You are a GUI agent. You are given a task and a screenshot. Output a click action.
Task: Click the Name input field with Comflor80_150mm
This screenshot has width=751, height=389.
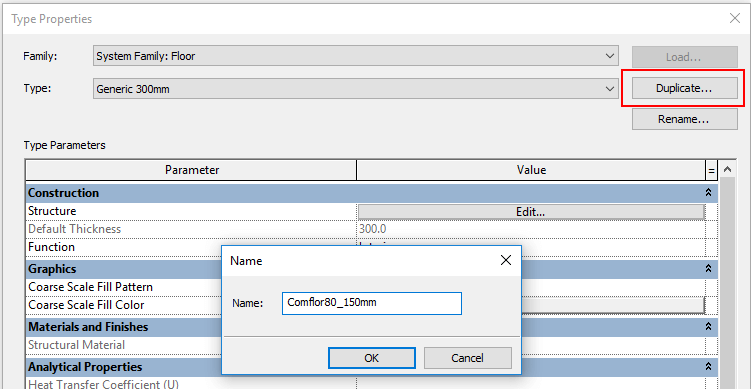[372, 303]
